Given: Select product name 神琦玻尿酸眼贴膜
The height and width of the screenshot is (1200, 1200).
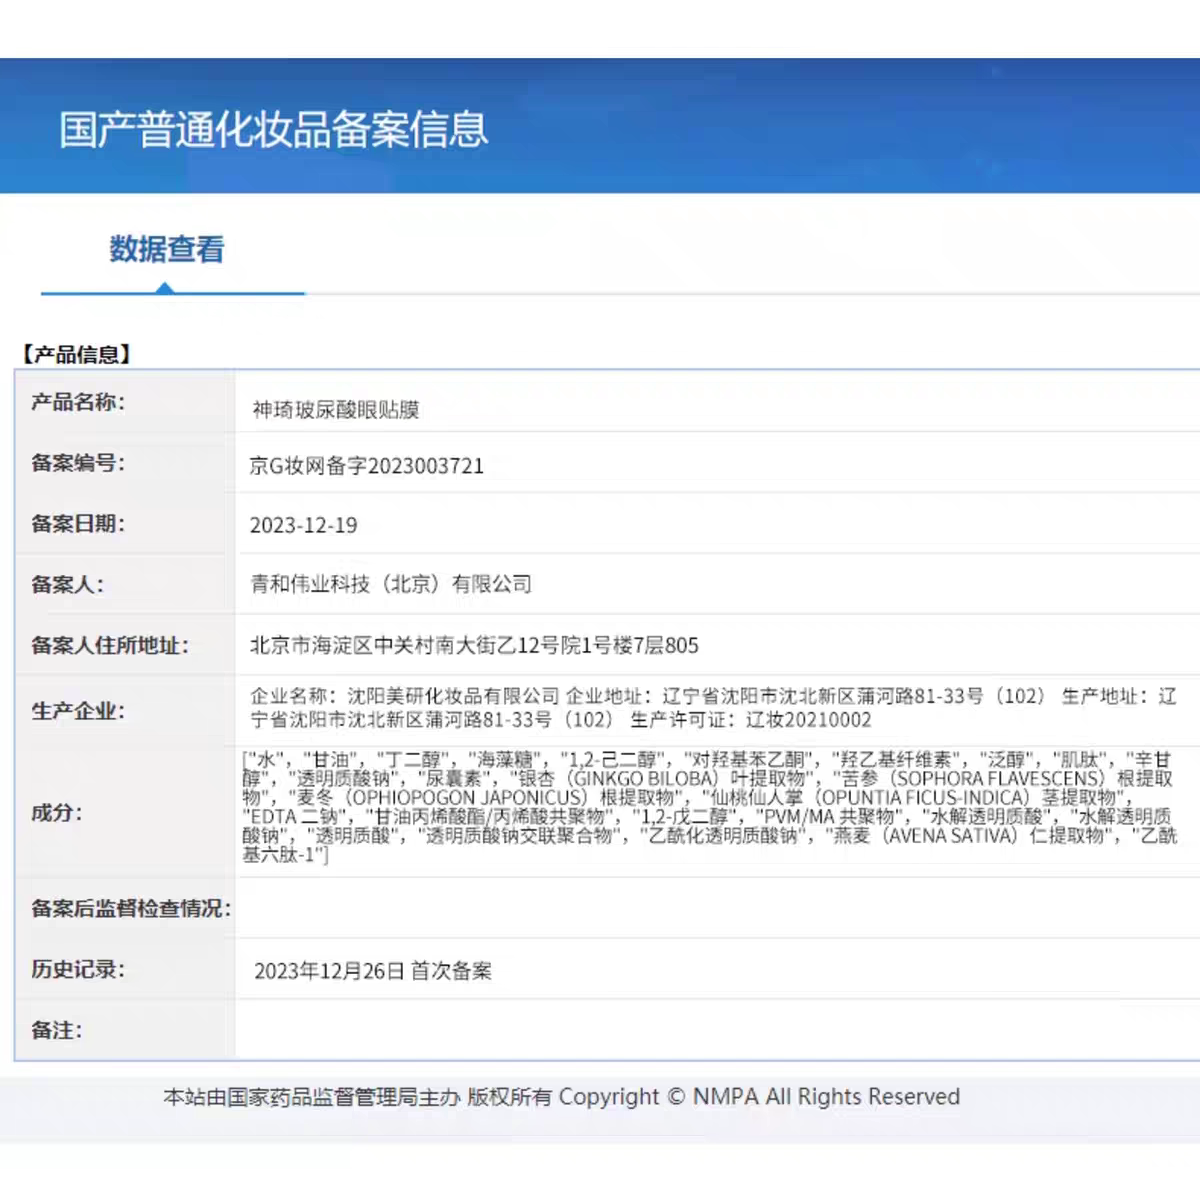Looking at the screenshot, I should pos(336,410).
